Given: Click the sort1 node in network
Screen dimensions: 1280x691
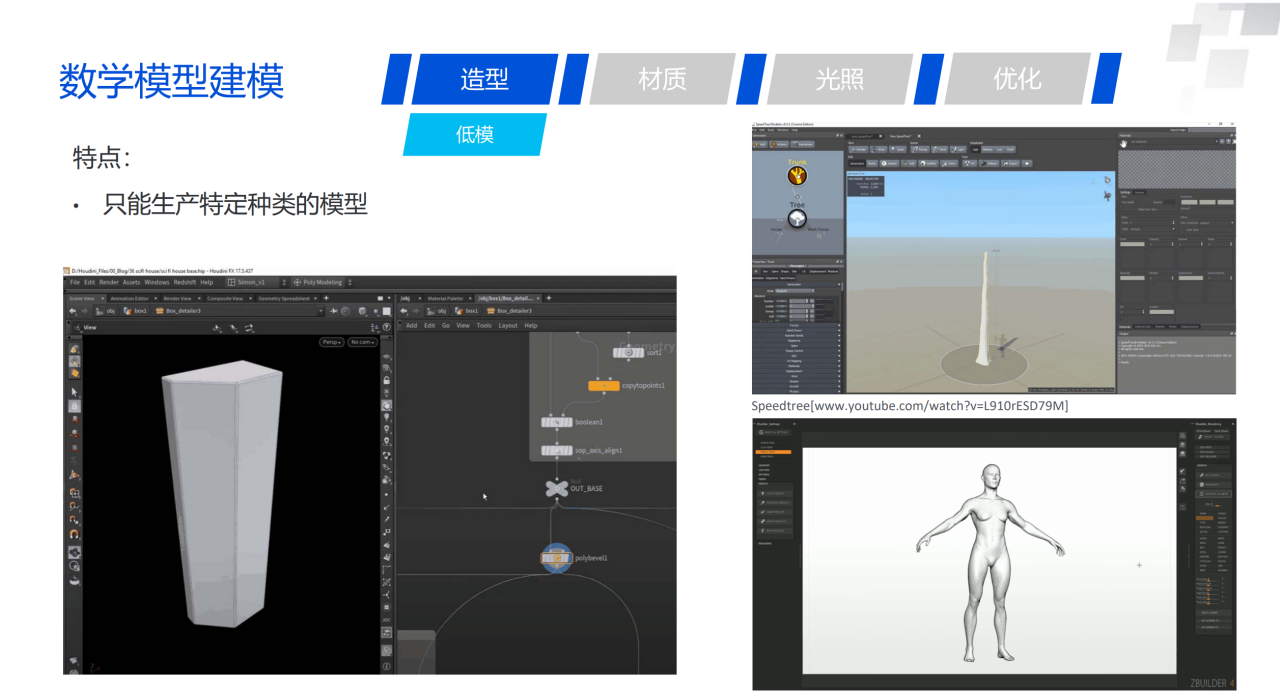Looking at the screenshot, I should (629, 352).
